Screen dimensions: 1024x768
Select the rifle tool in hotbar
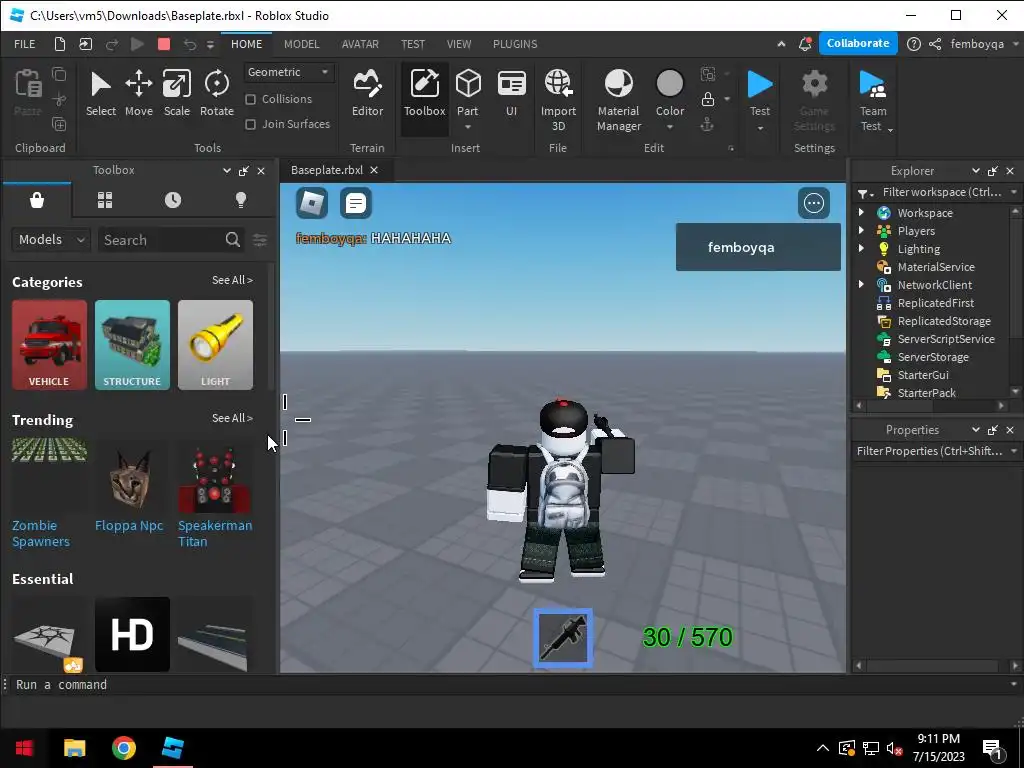pos(563,638)
